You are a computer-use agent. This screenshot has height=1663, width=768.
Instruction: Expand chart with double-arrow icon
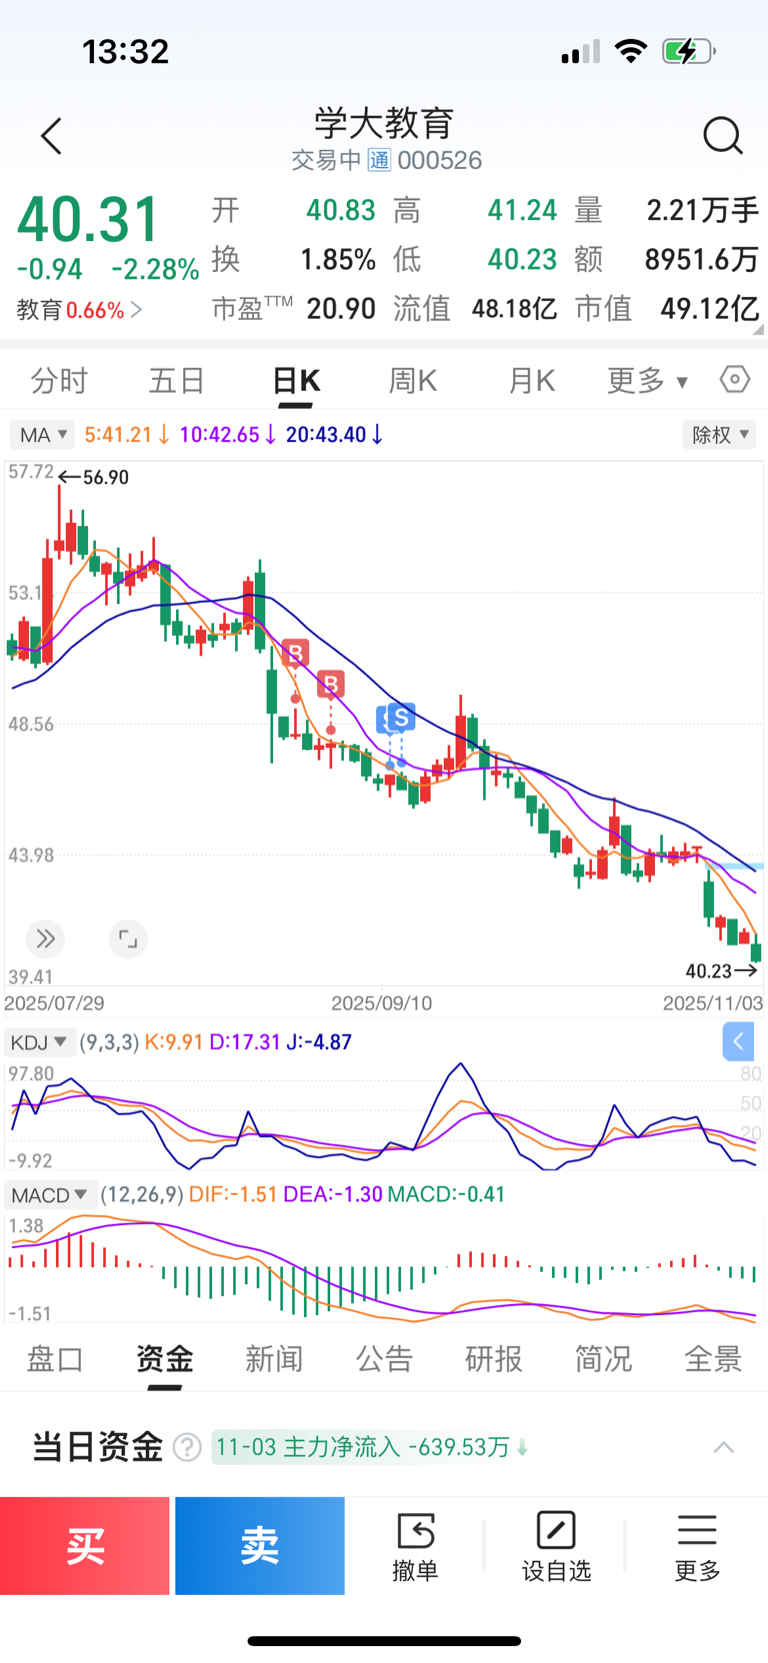pos(45,939)
